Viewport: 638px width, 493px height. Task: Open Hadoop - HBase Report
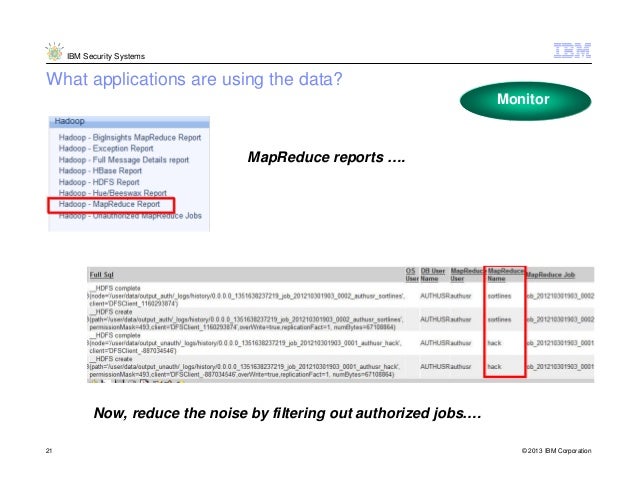[x=100, y=171]
